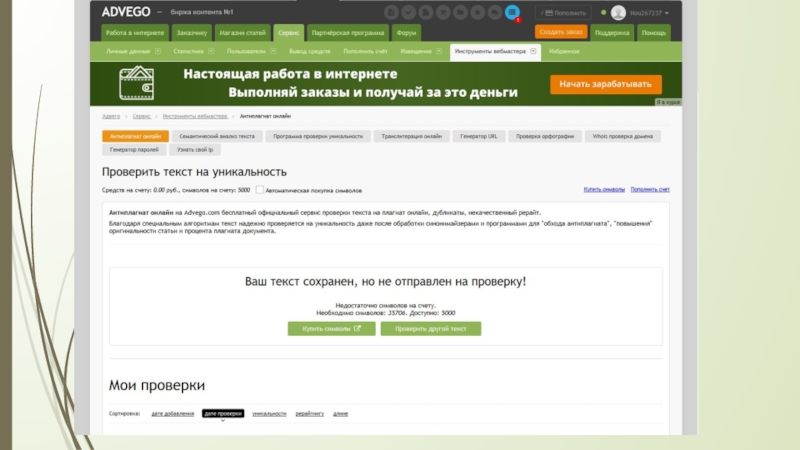Screen dimensions: 800x450
Task: Expand the Инструменты вебмастера submenu arrow
Action: click(x=533, y=51)
